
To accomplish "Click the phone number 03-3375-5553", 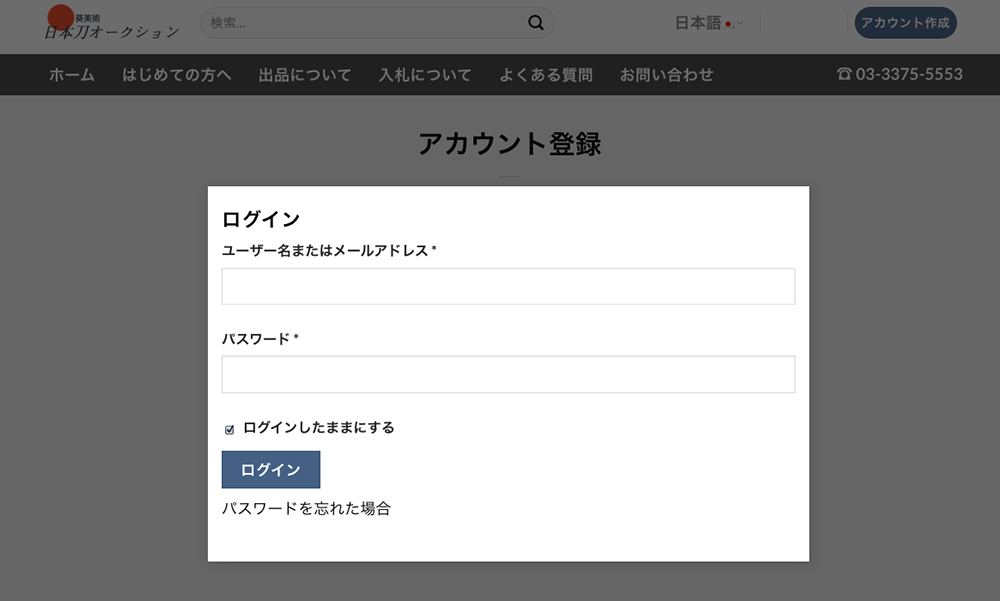I will 908,74.
